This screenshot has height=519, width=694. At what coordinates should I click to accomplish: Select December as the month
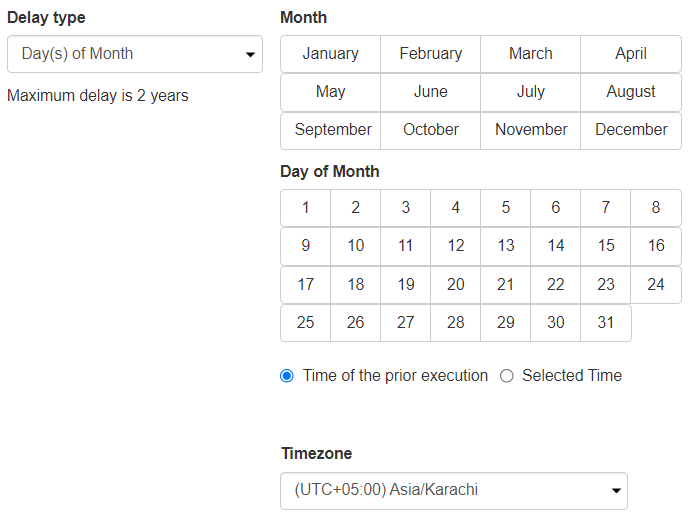point(631,130)
